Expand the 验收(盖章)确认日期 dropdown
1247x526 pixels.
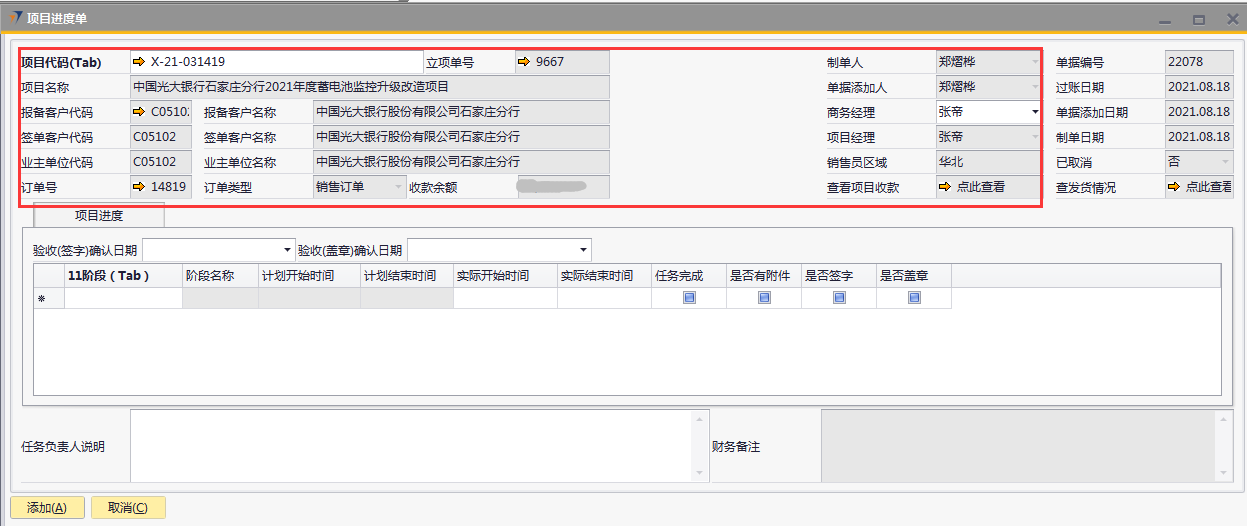pyautogui.click(x=583, y=250)
